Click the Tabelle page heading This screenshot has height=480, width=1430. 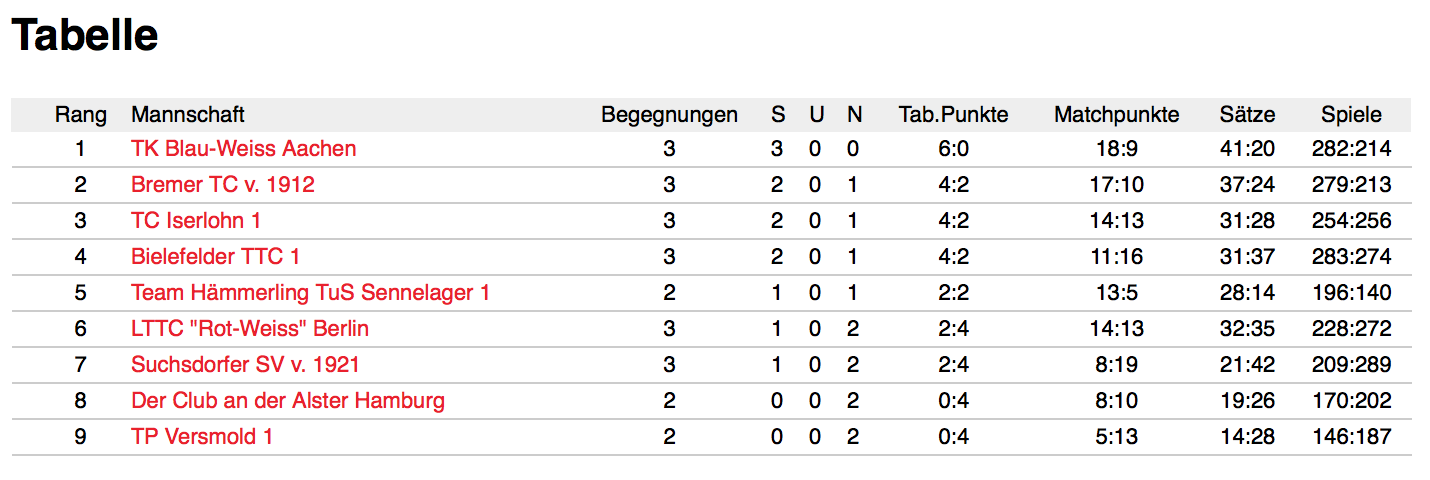tap(85, 36)
